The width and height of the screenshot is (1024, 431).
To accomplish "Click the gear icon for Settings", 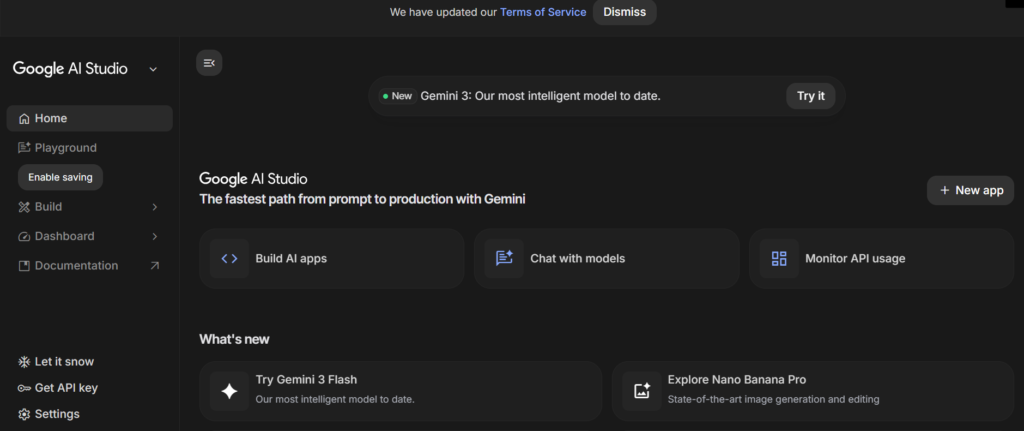I will pos(24,414).
